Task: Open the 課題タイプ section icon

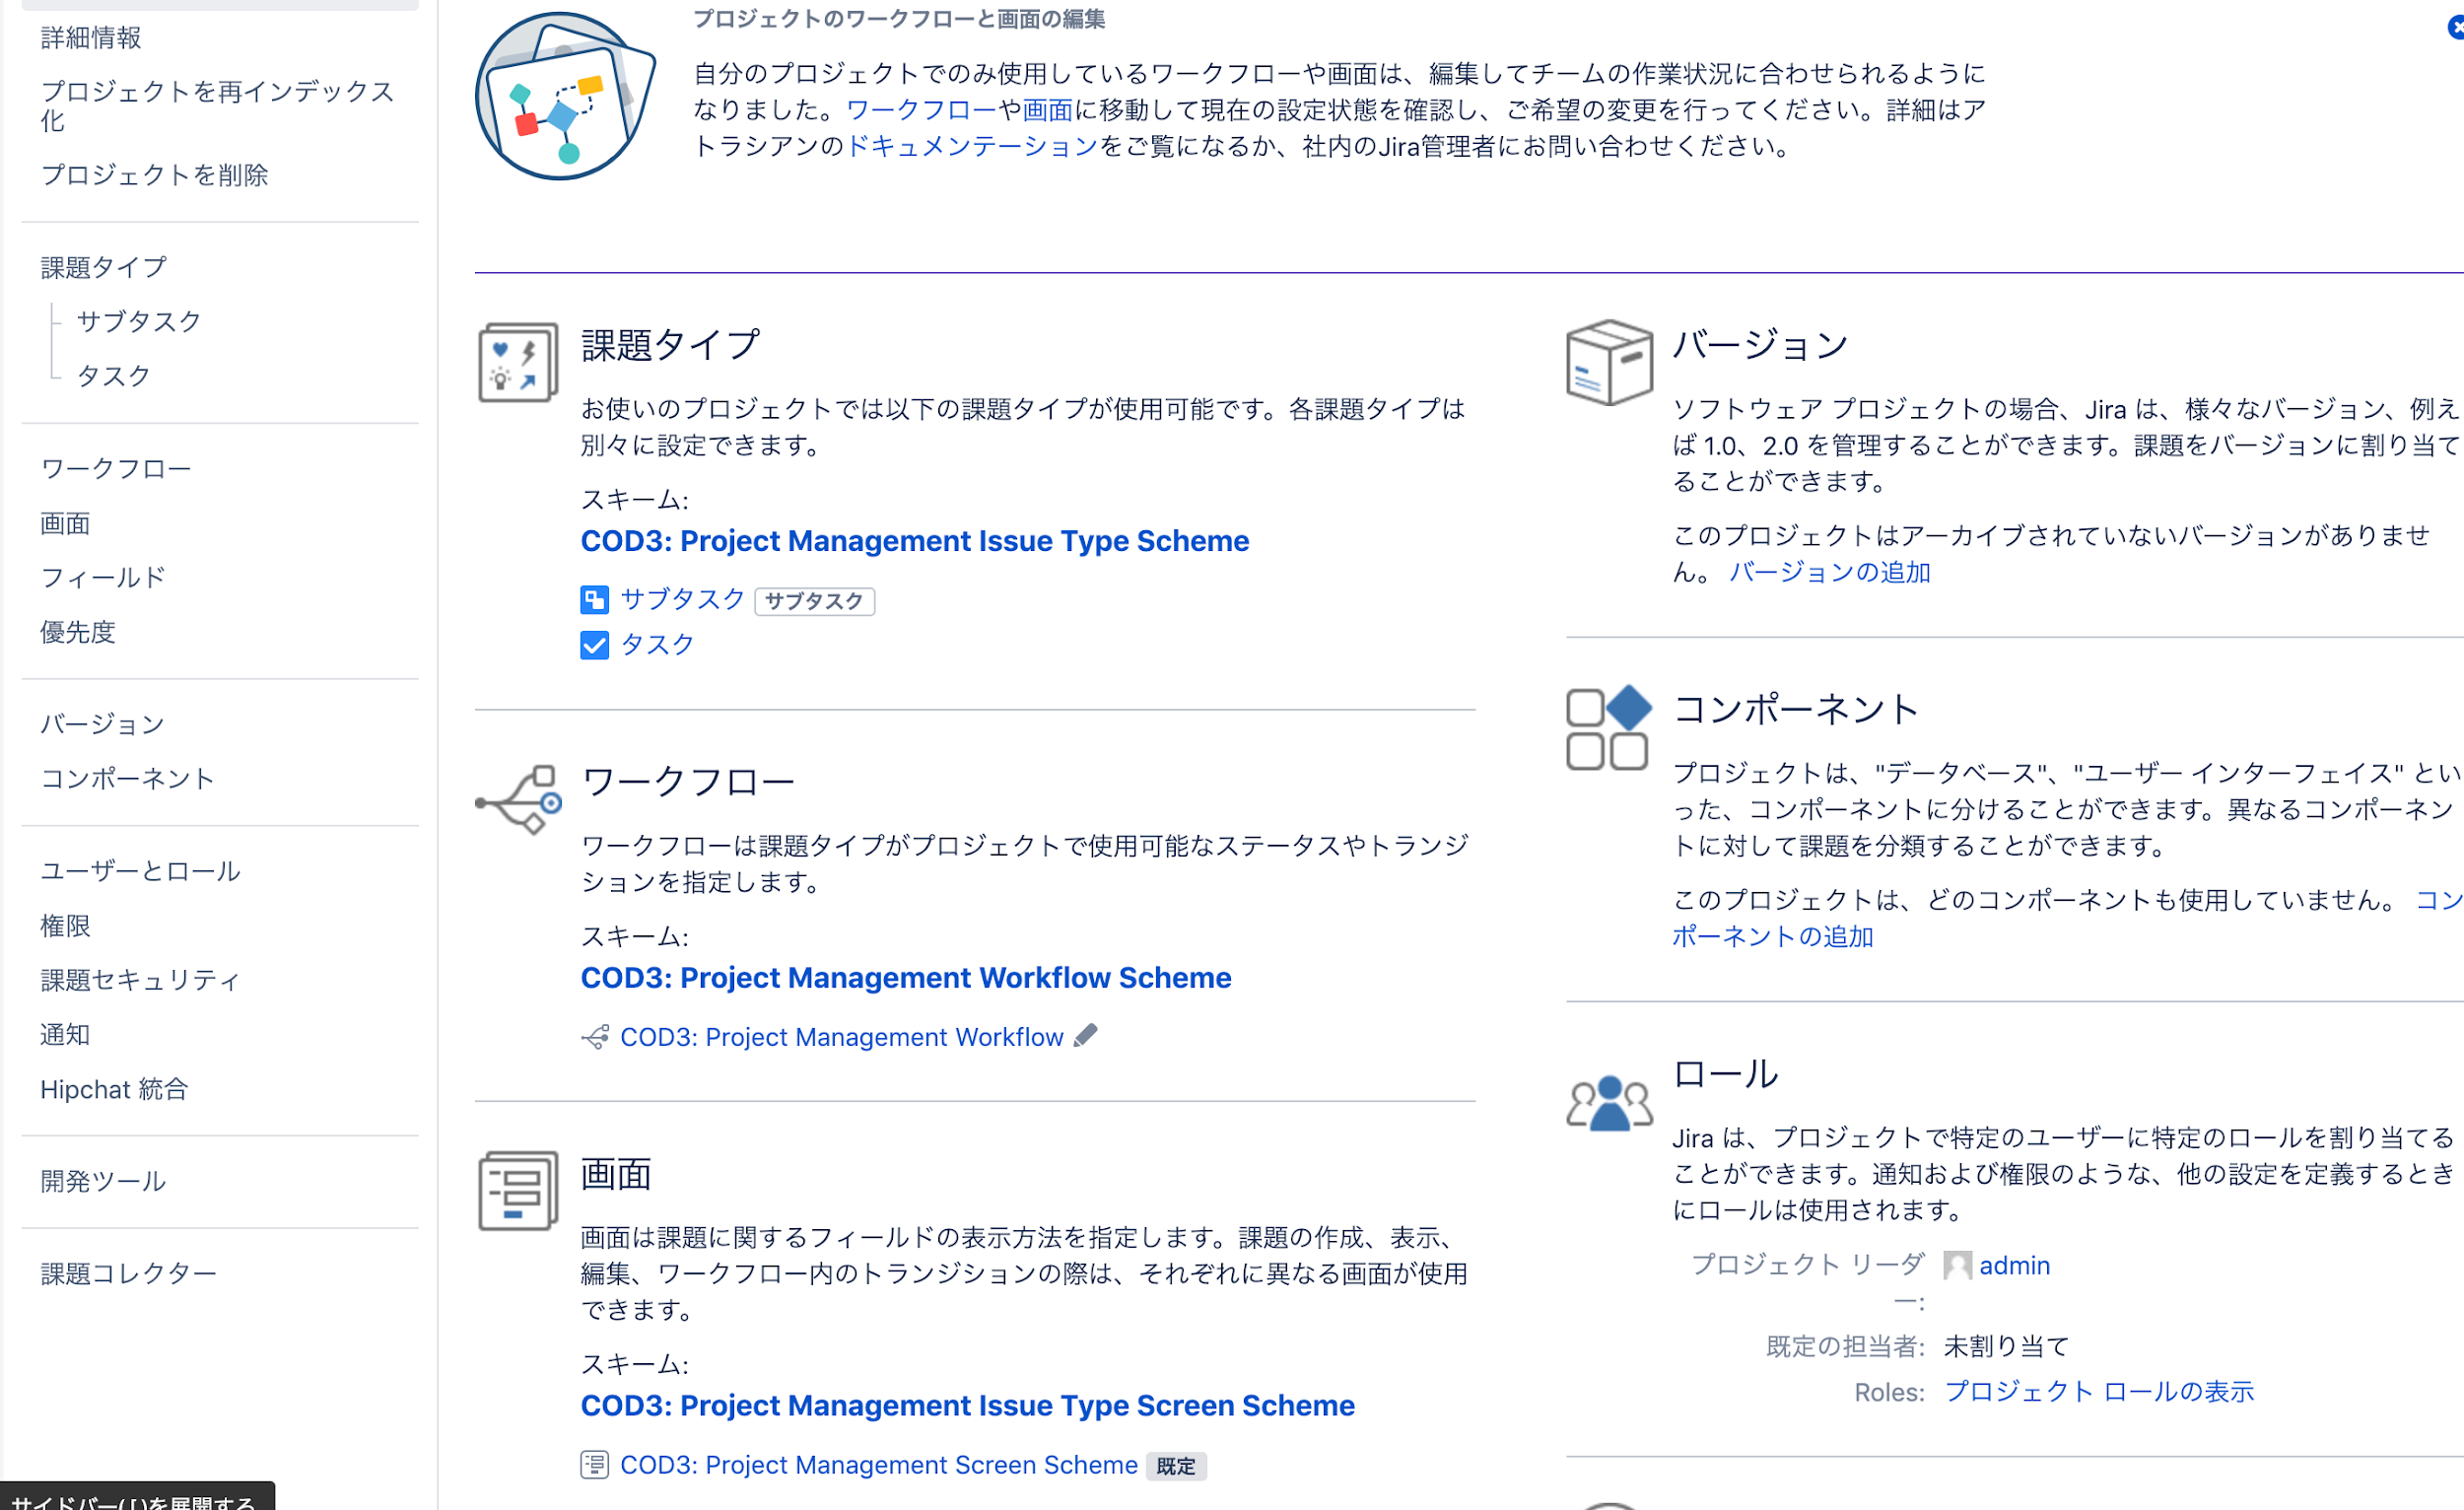Action: click(517, 362)
